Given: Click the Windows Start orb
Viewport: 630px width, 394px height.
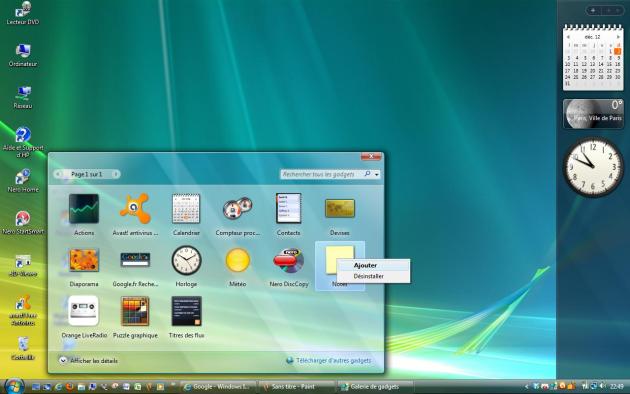Looking at the screenshot, I should pyautogui.click(x=14, y=386).
